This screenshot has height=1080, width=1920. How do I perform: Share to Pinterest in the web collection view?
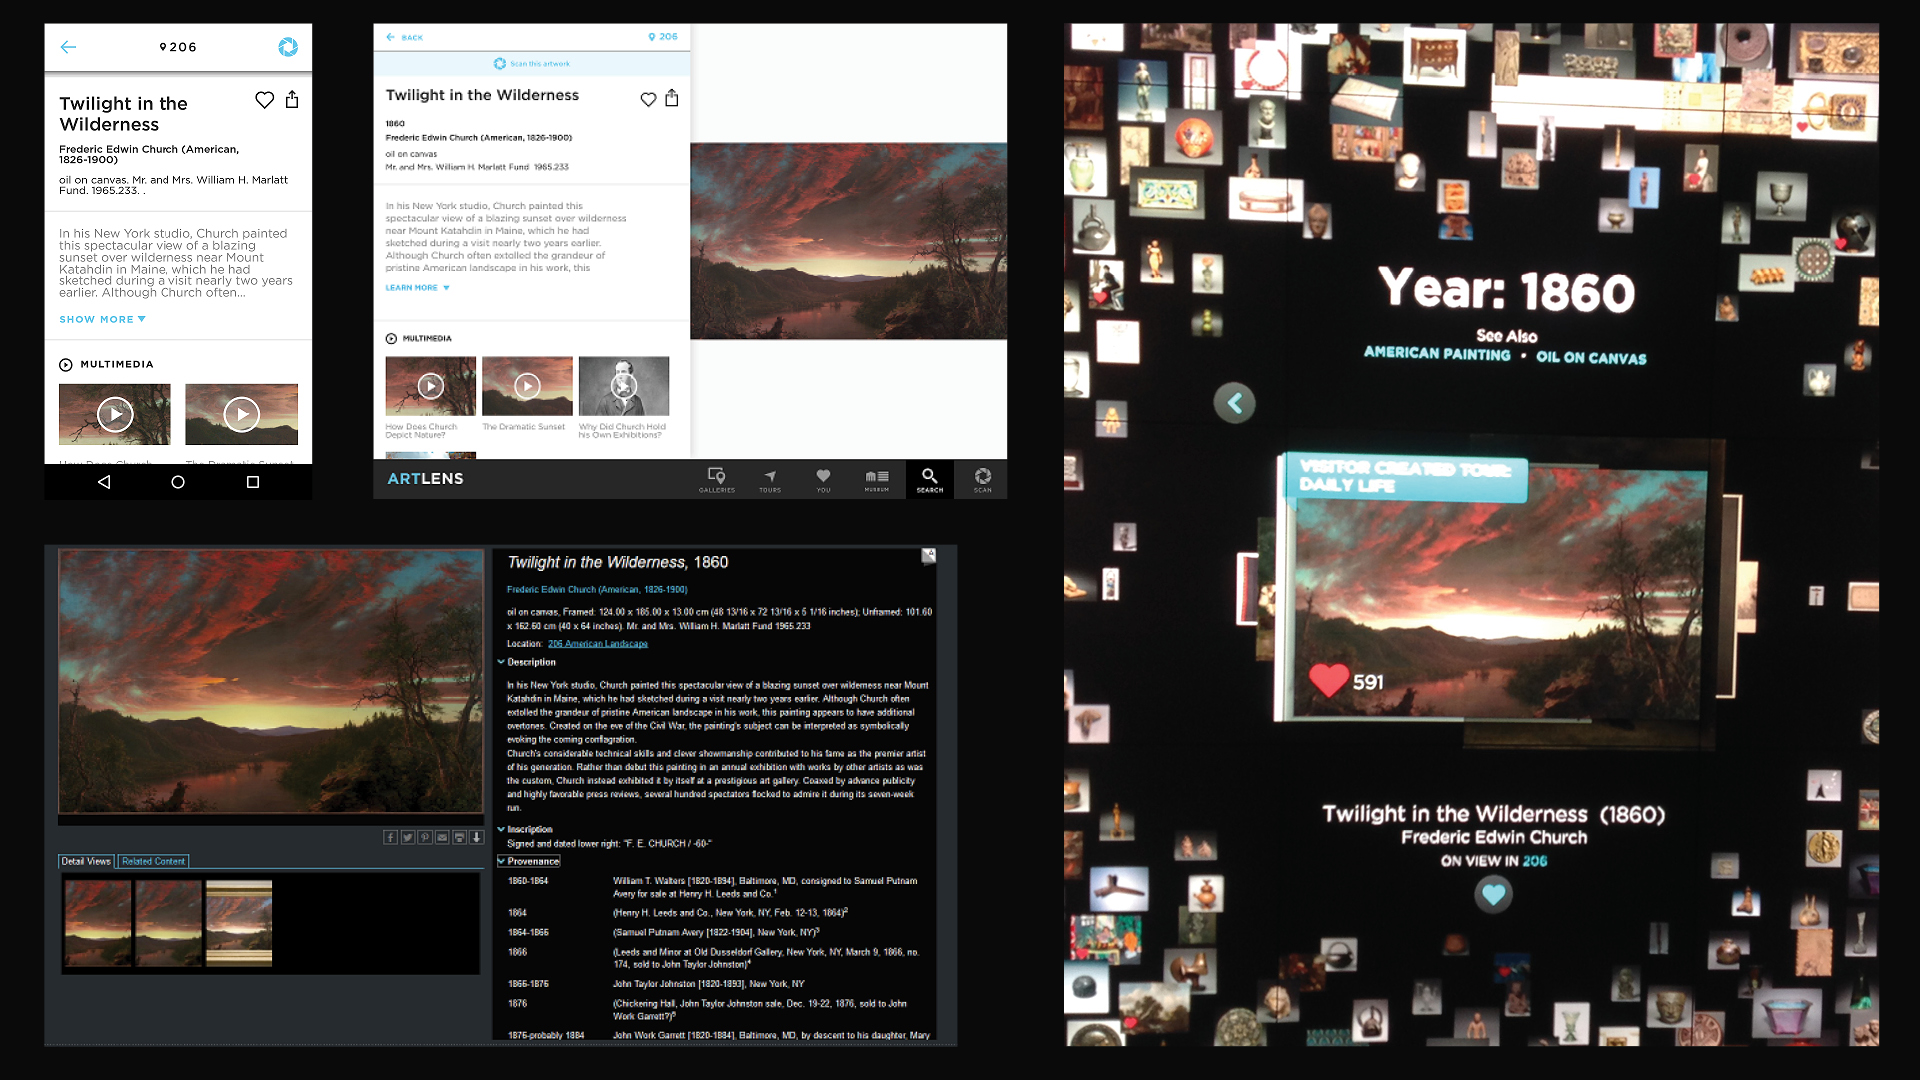(x=425, y=837)
